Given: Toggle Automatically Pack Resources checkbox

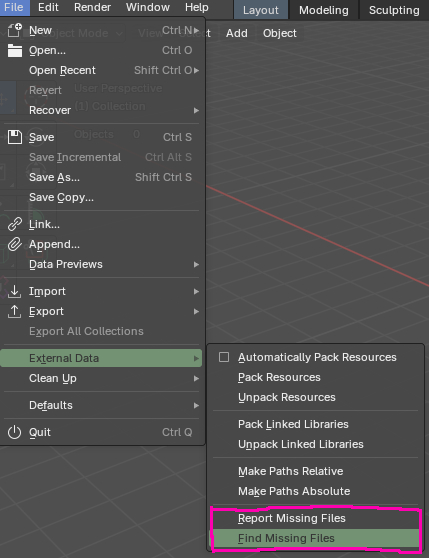Looking at the screenshot, I should pyautogui.click(x=224, y=357).
